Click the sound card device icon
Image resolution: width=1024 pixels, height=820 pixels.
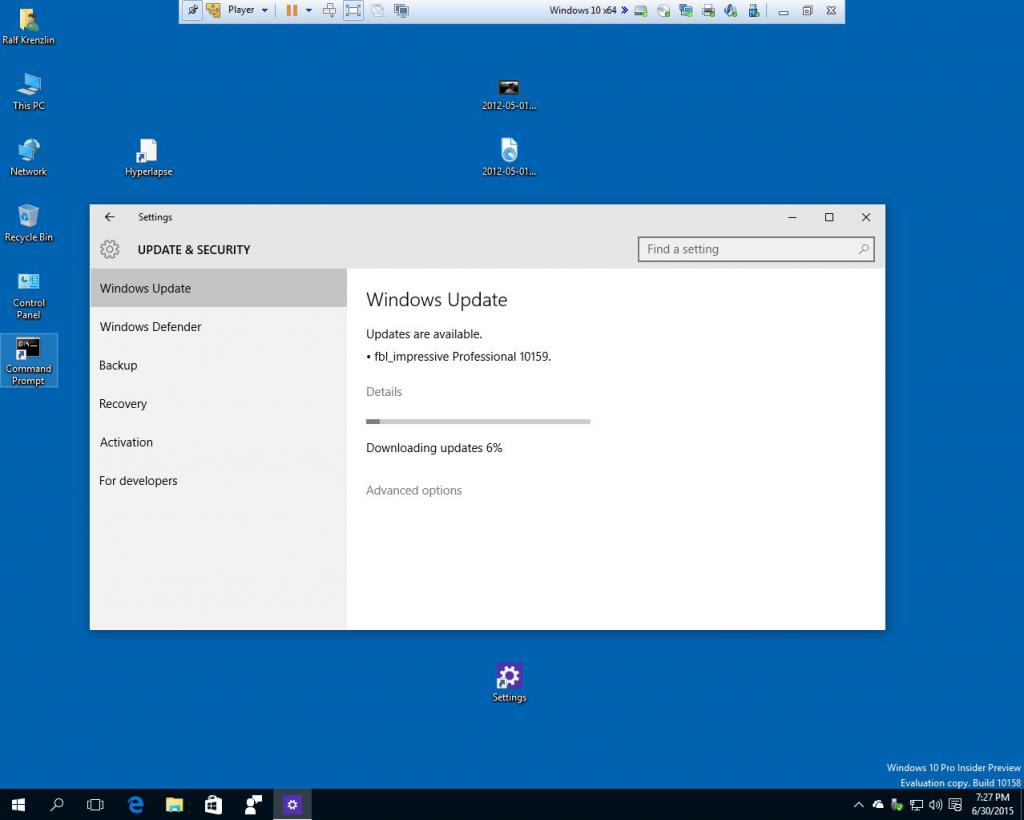(x=730, y=11)
